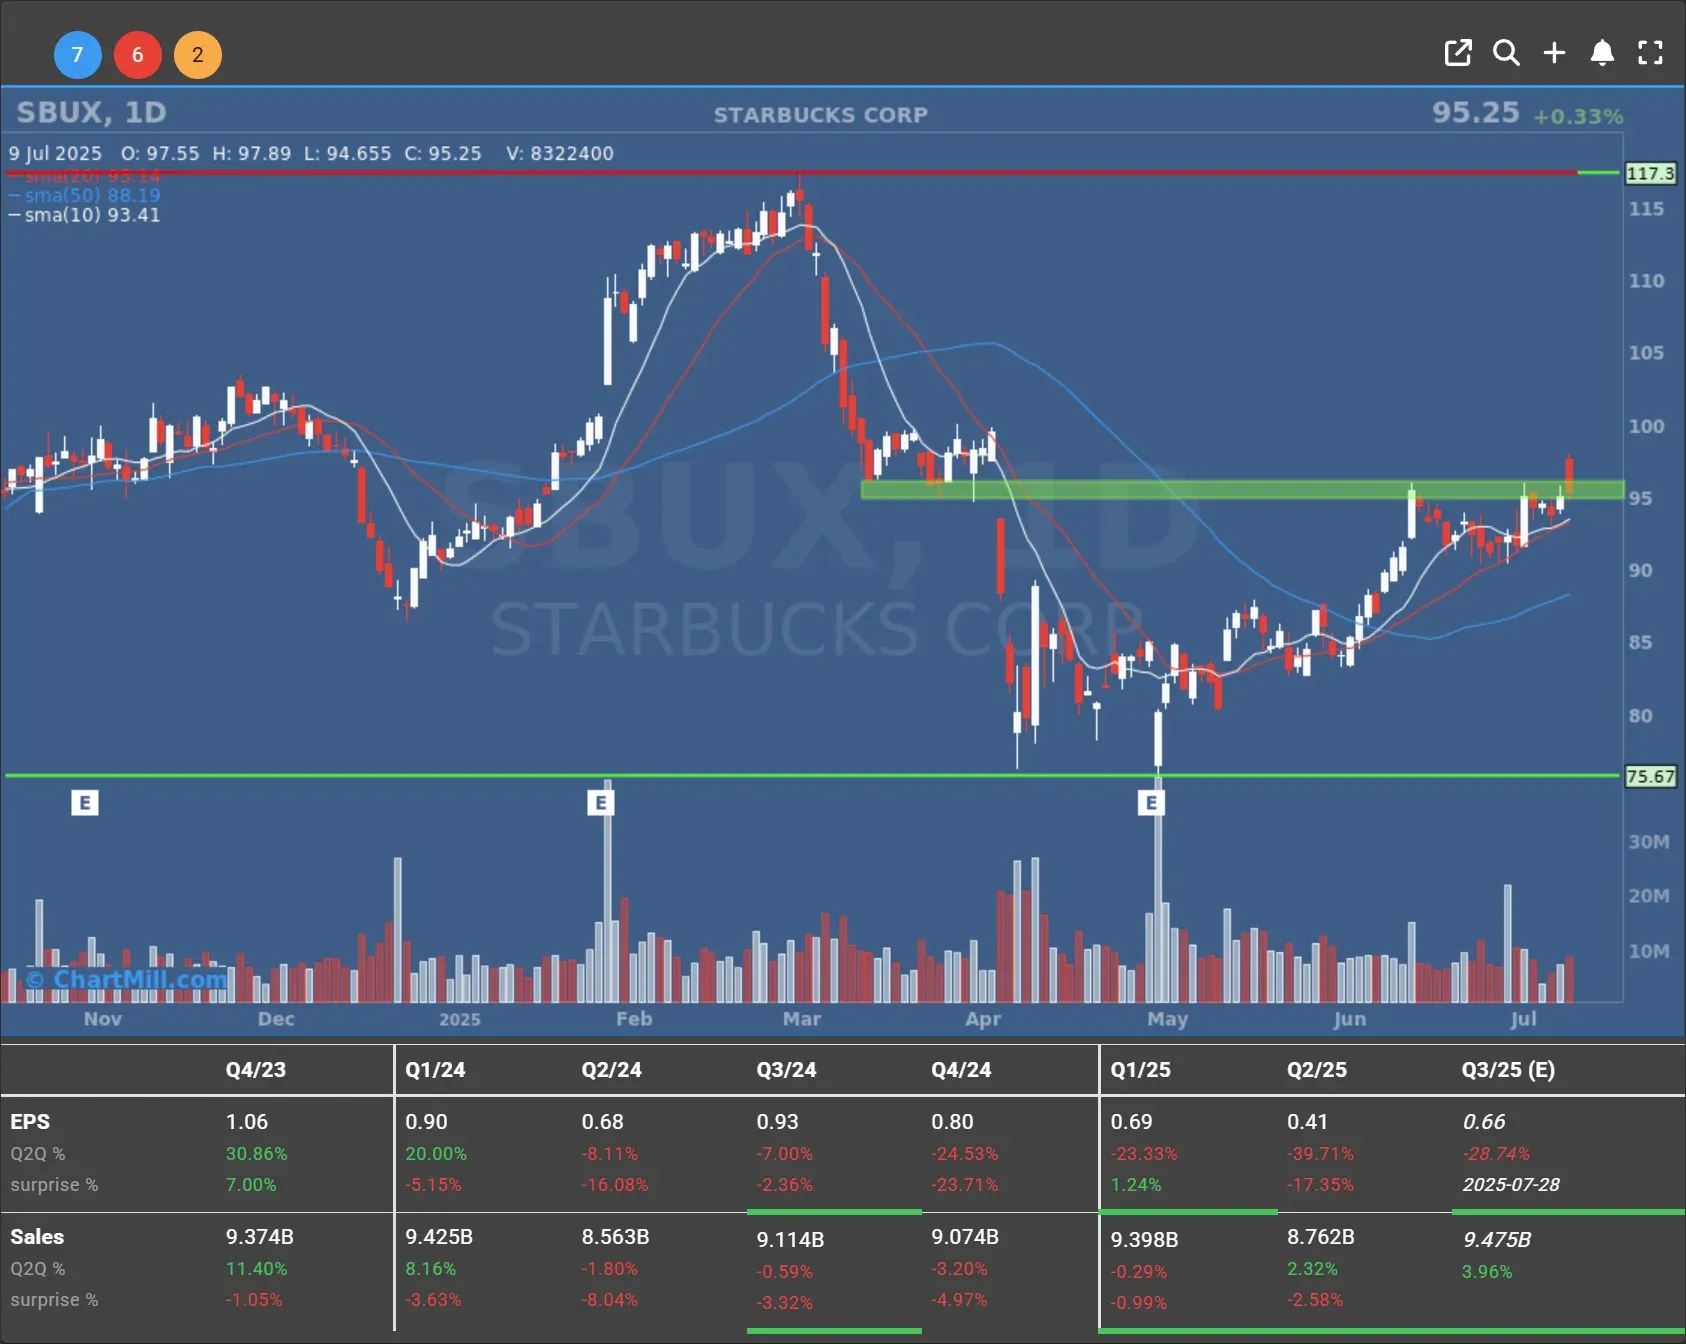Click the SBUX, 1D ticker title
The width and height of the screenshot is (1686, 1344).
[x=91, y=112]
